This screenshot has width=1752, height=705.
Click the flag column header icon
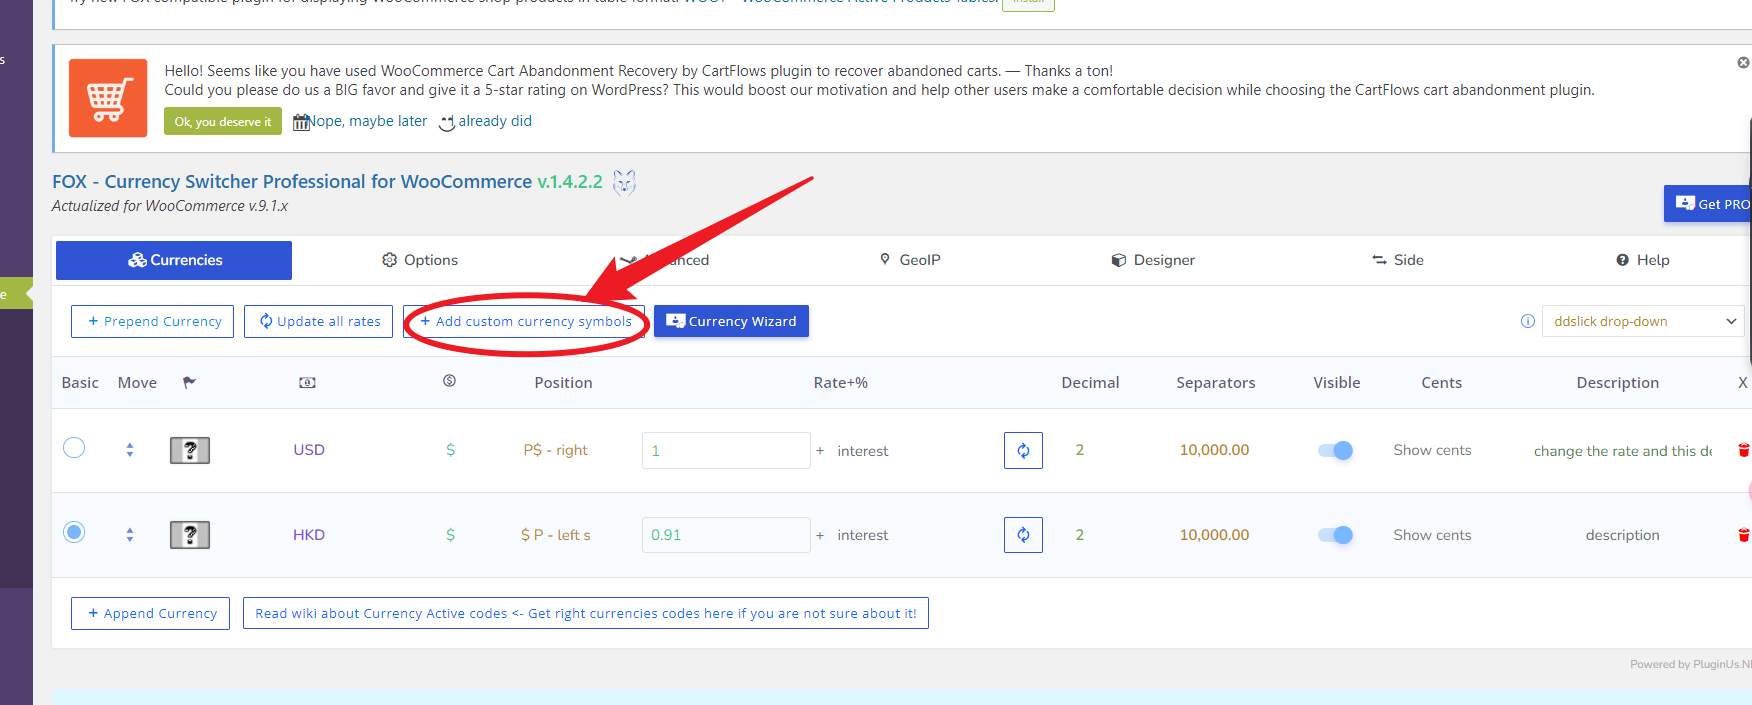tap(189, 382)
